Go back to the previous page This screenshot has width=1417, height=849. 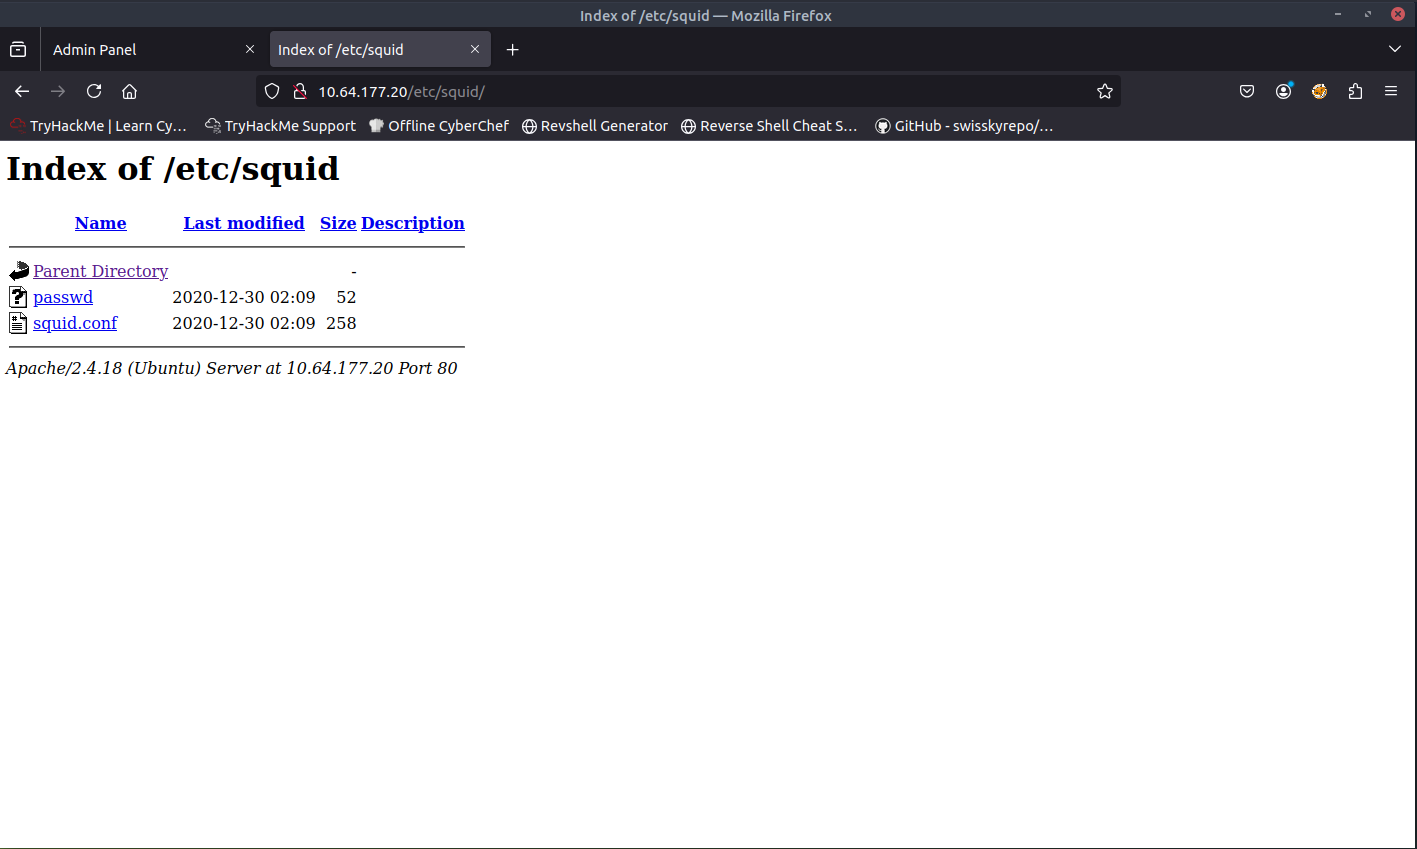[x=22, y=91]
